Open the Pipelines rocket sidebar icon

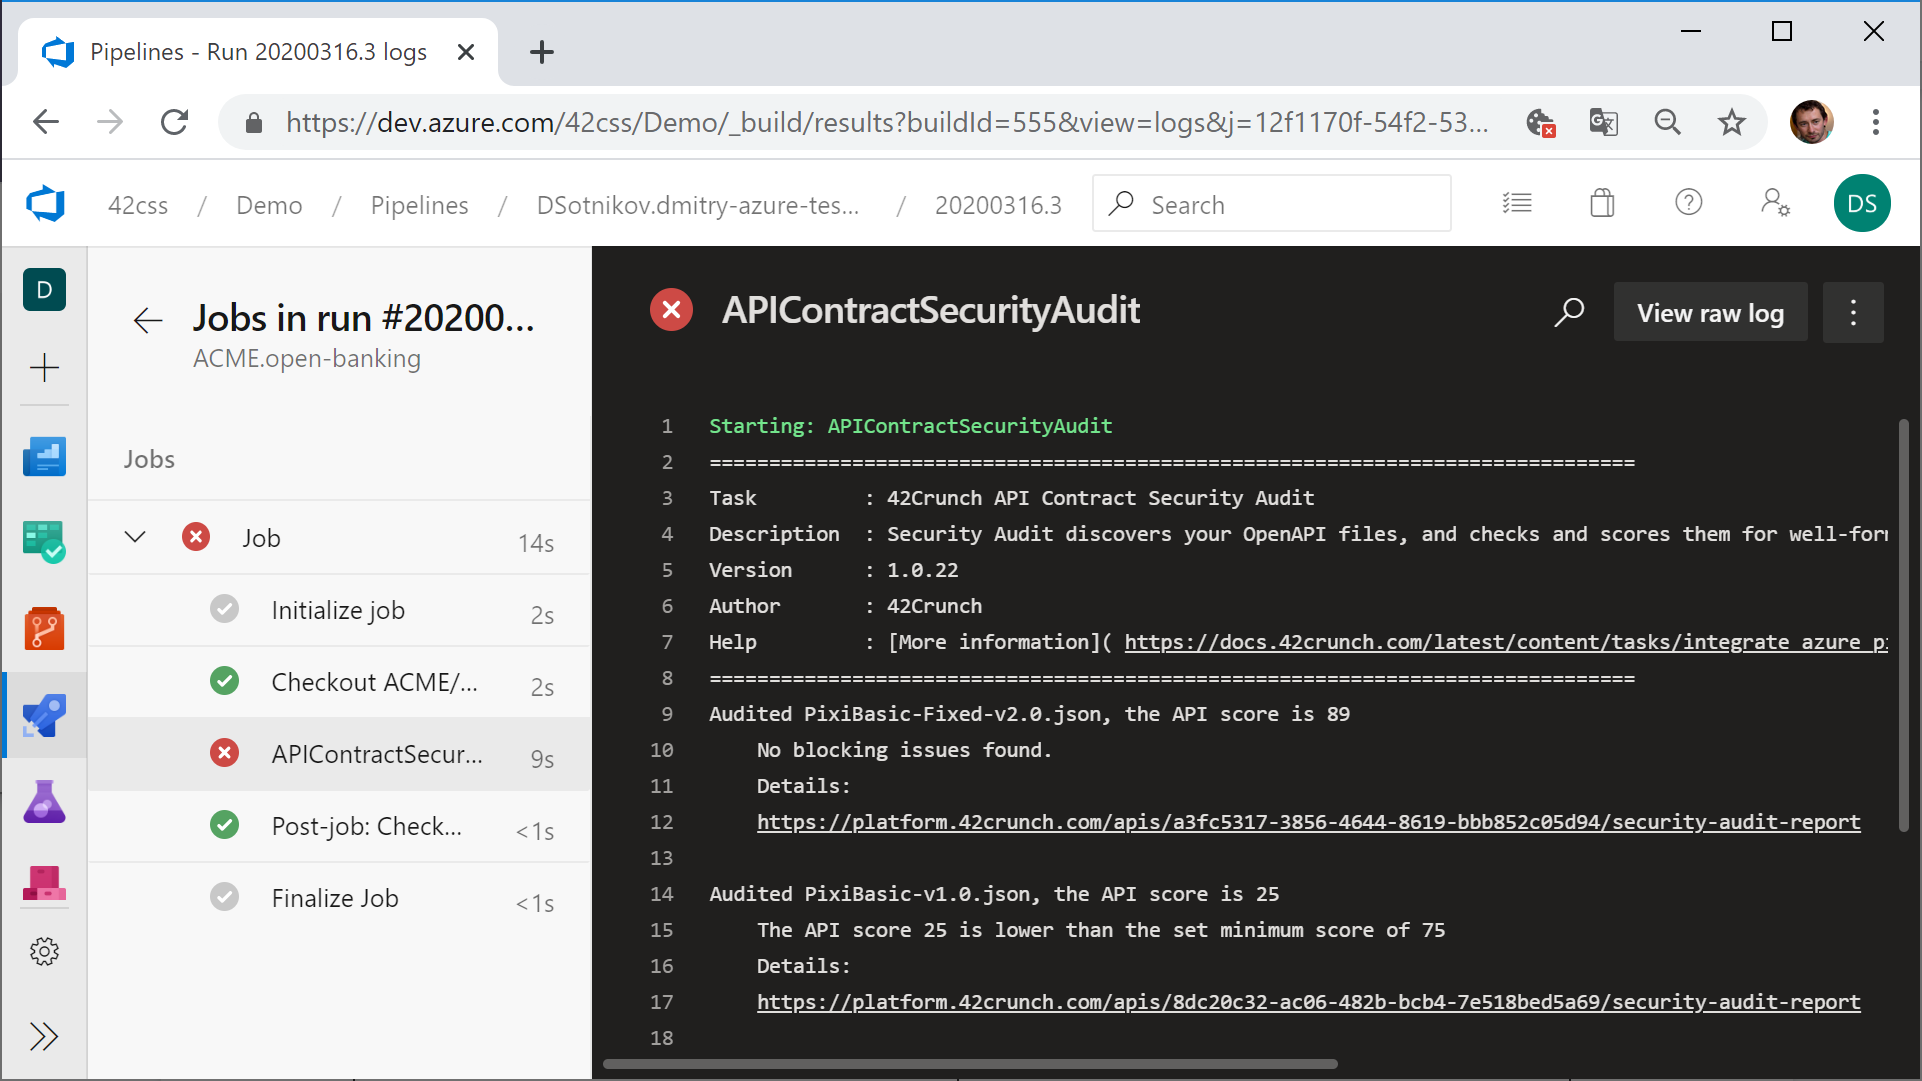coord(44,715)
